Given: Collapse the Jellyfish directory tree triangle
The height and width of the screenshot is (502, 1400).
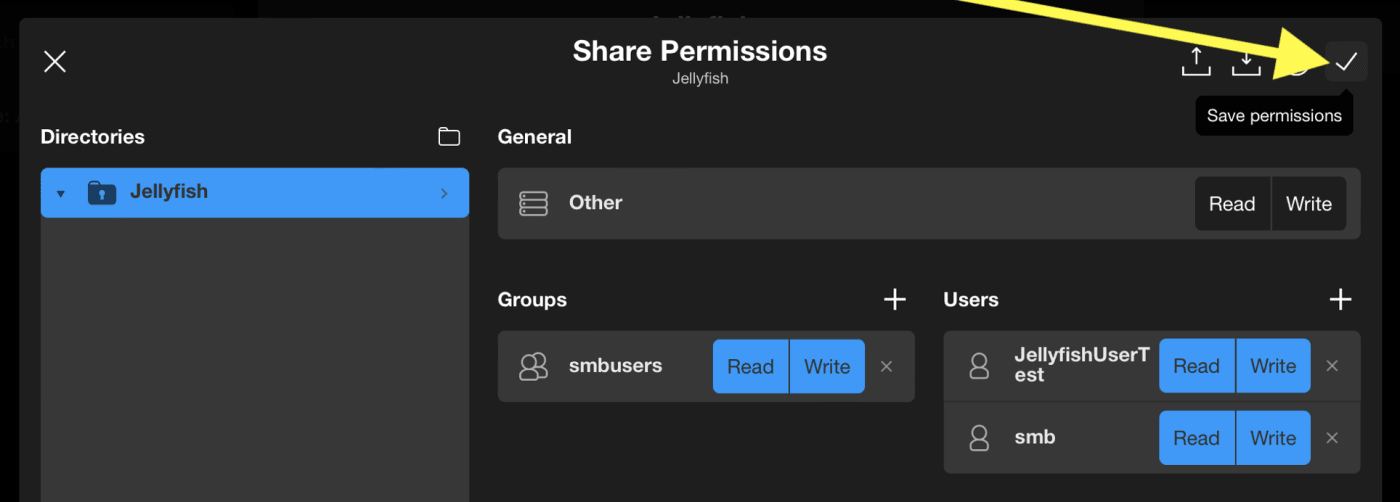Looking at the screenshot, I should [x=61, y=193].
